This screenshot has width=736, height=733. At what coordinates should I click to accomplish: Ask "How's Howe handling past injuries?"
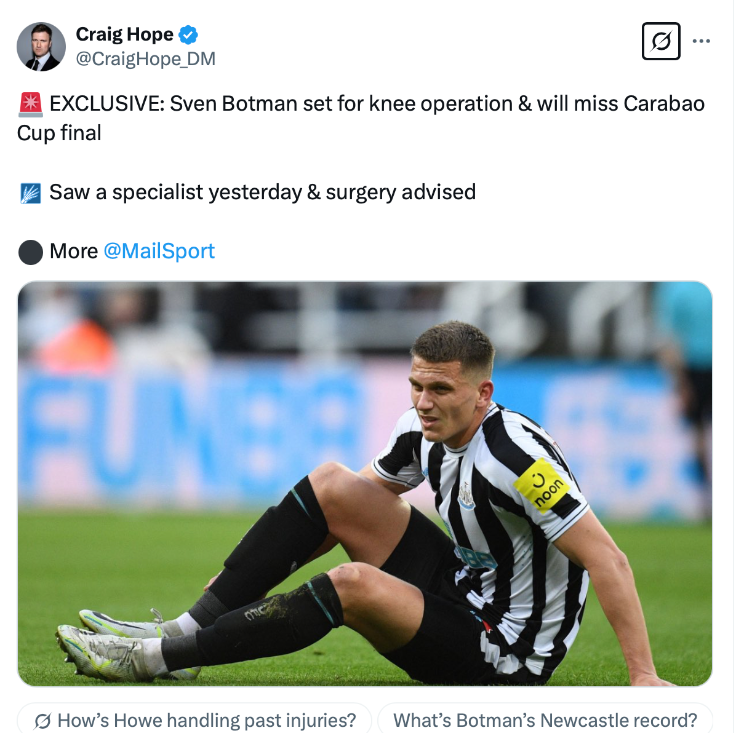(x=195, y=720)
